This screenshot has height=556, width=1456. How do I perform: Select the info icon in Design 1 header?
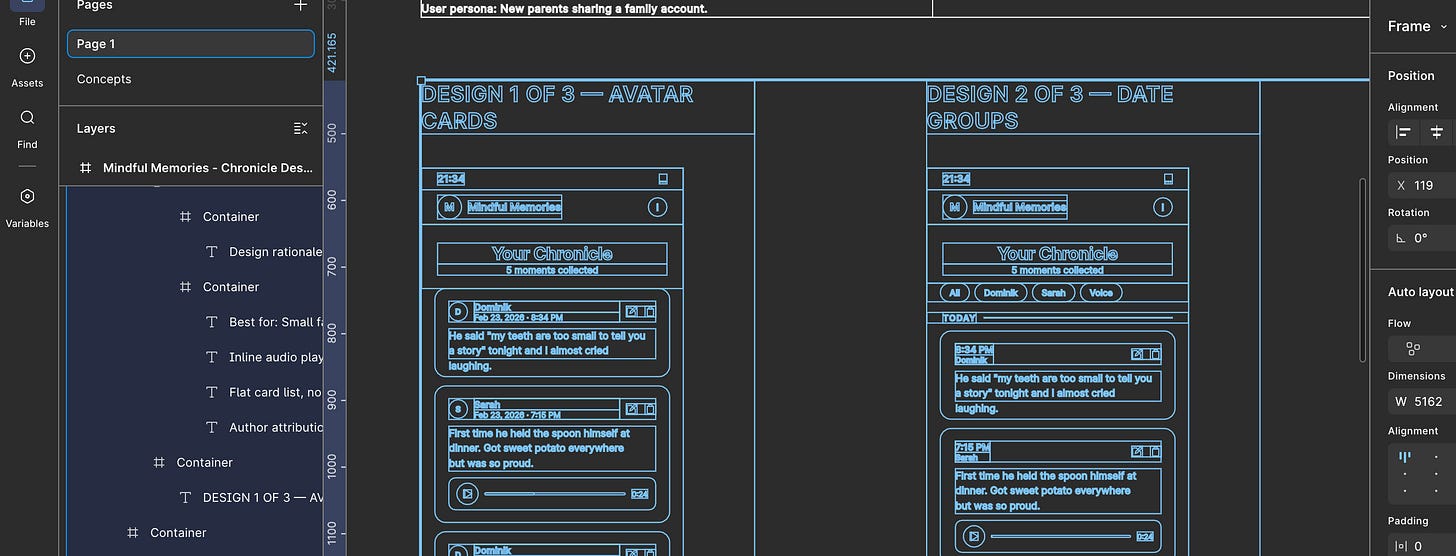657,207
